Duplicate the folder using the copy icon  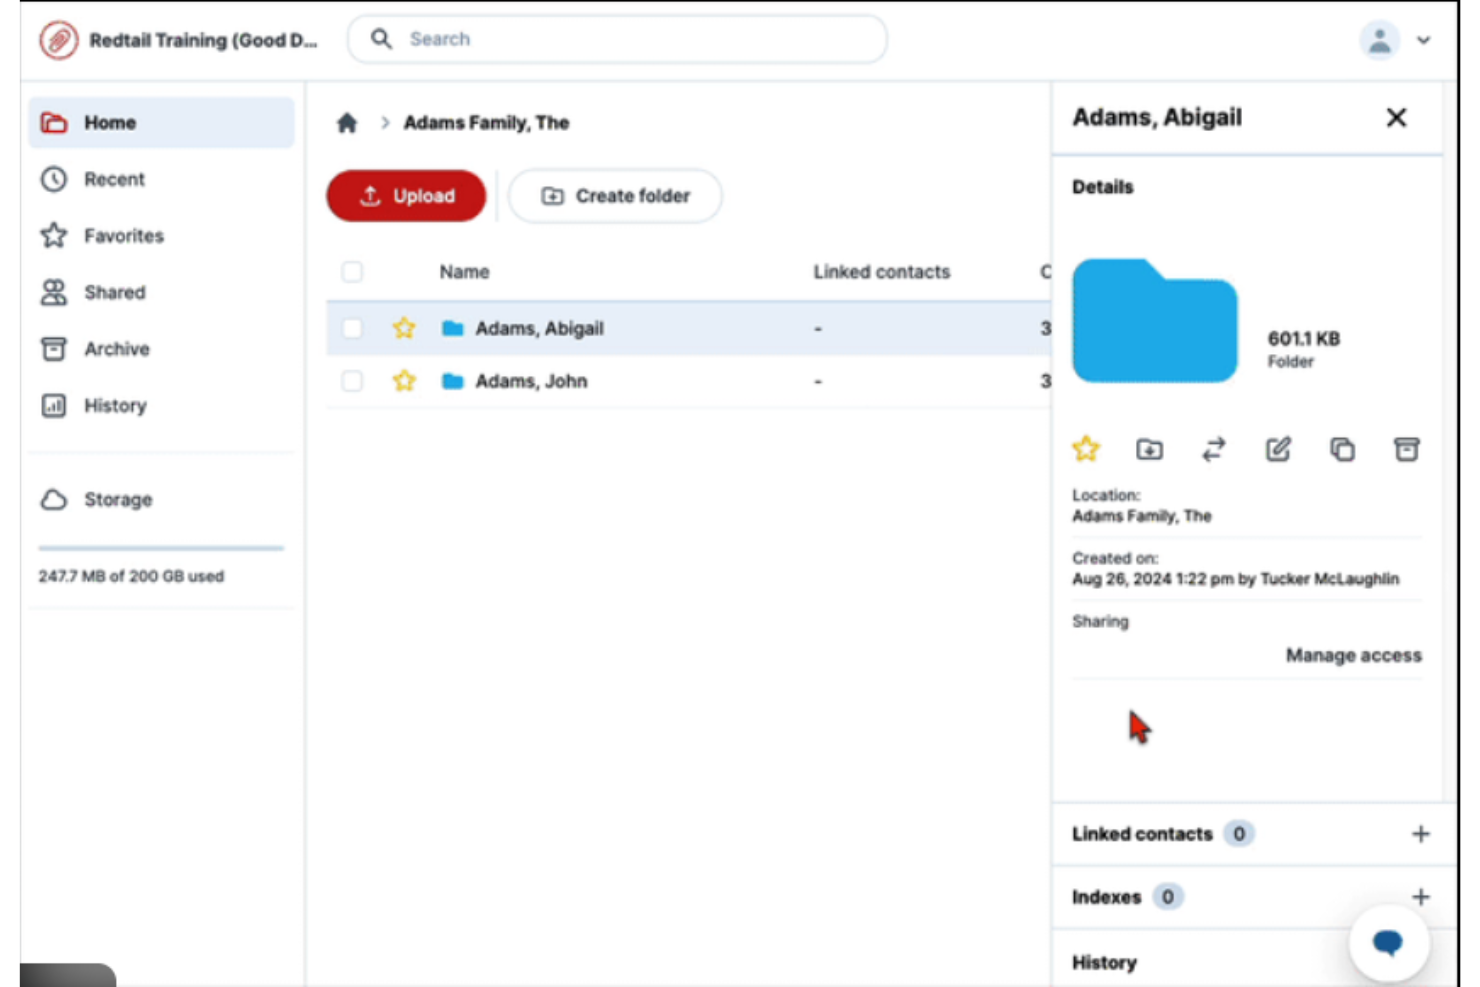pos(1342,450)
